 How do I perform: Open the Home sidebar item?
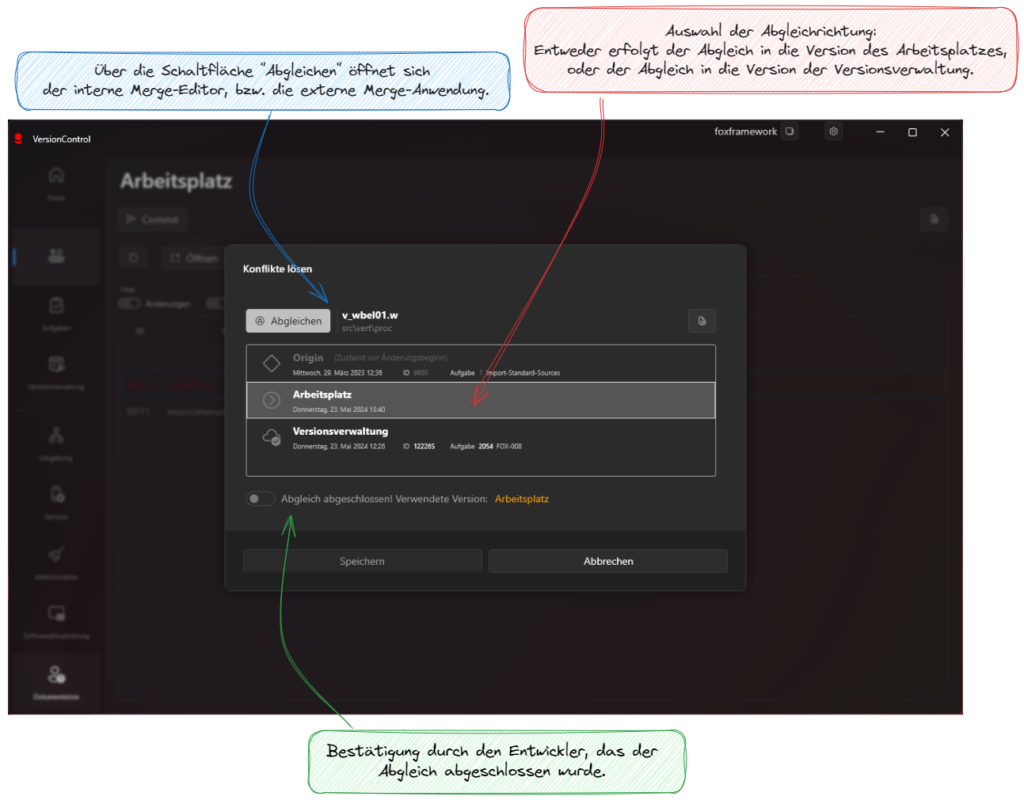(56, 182)
